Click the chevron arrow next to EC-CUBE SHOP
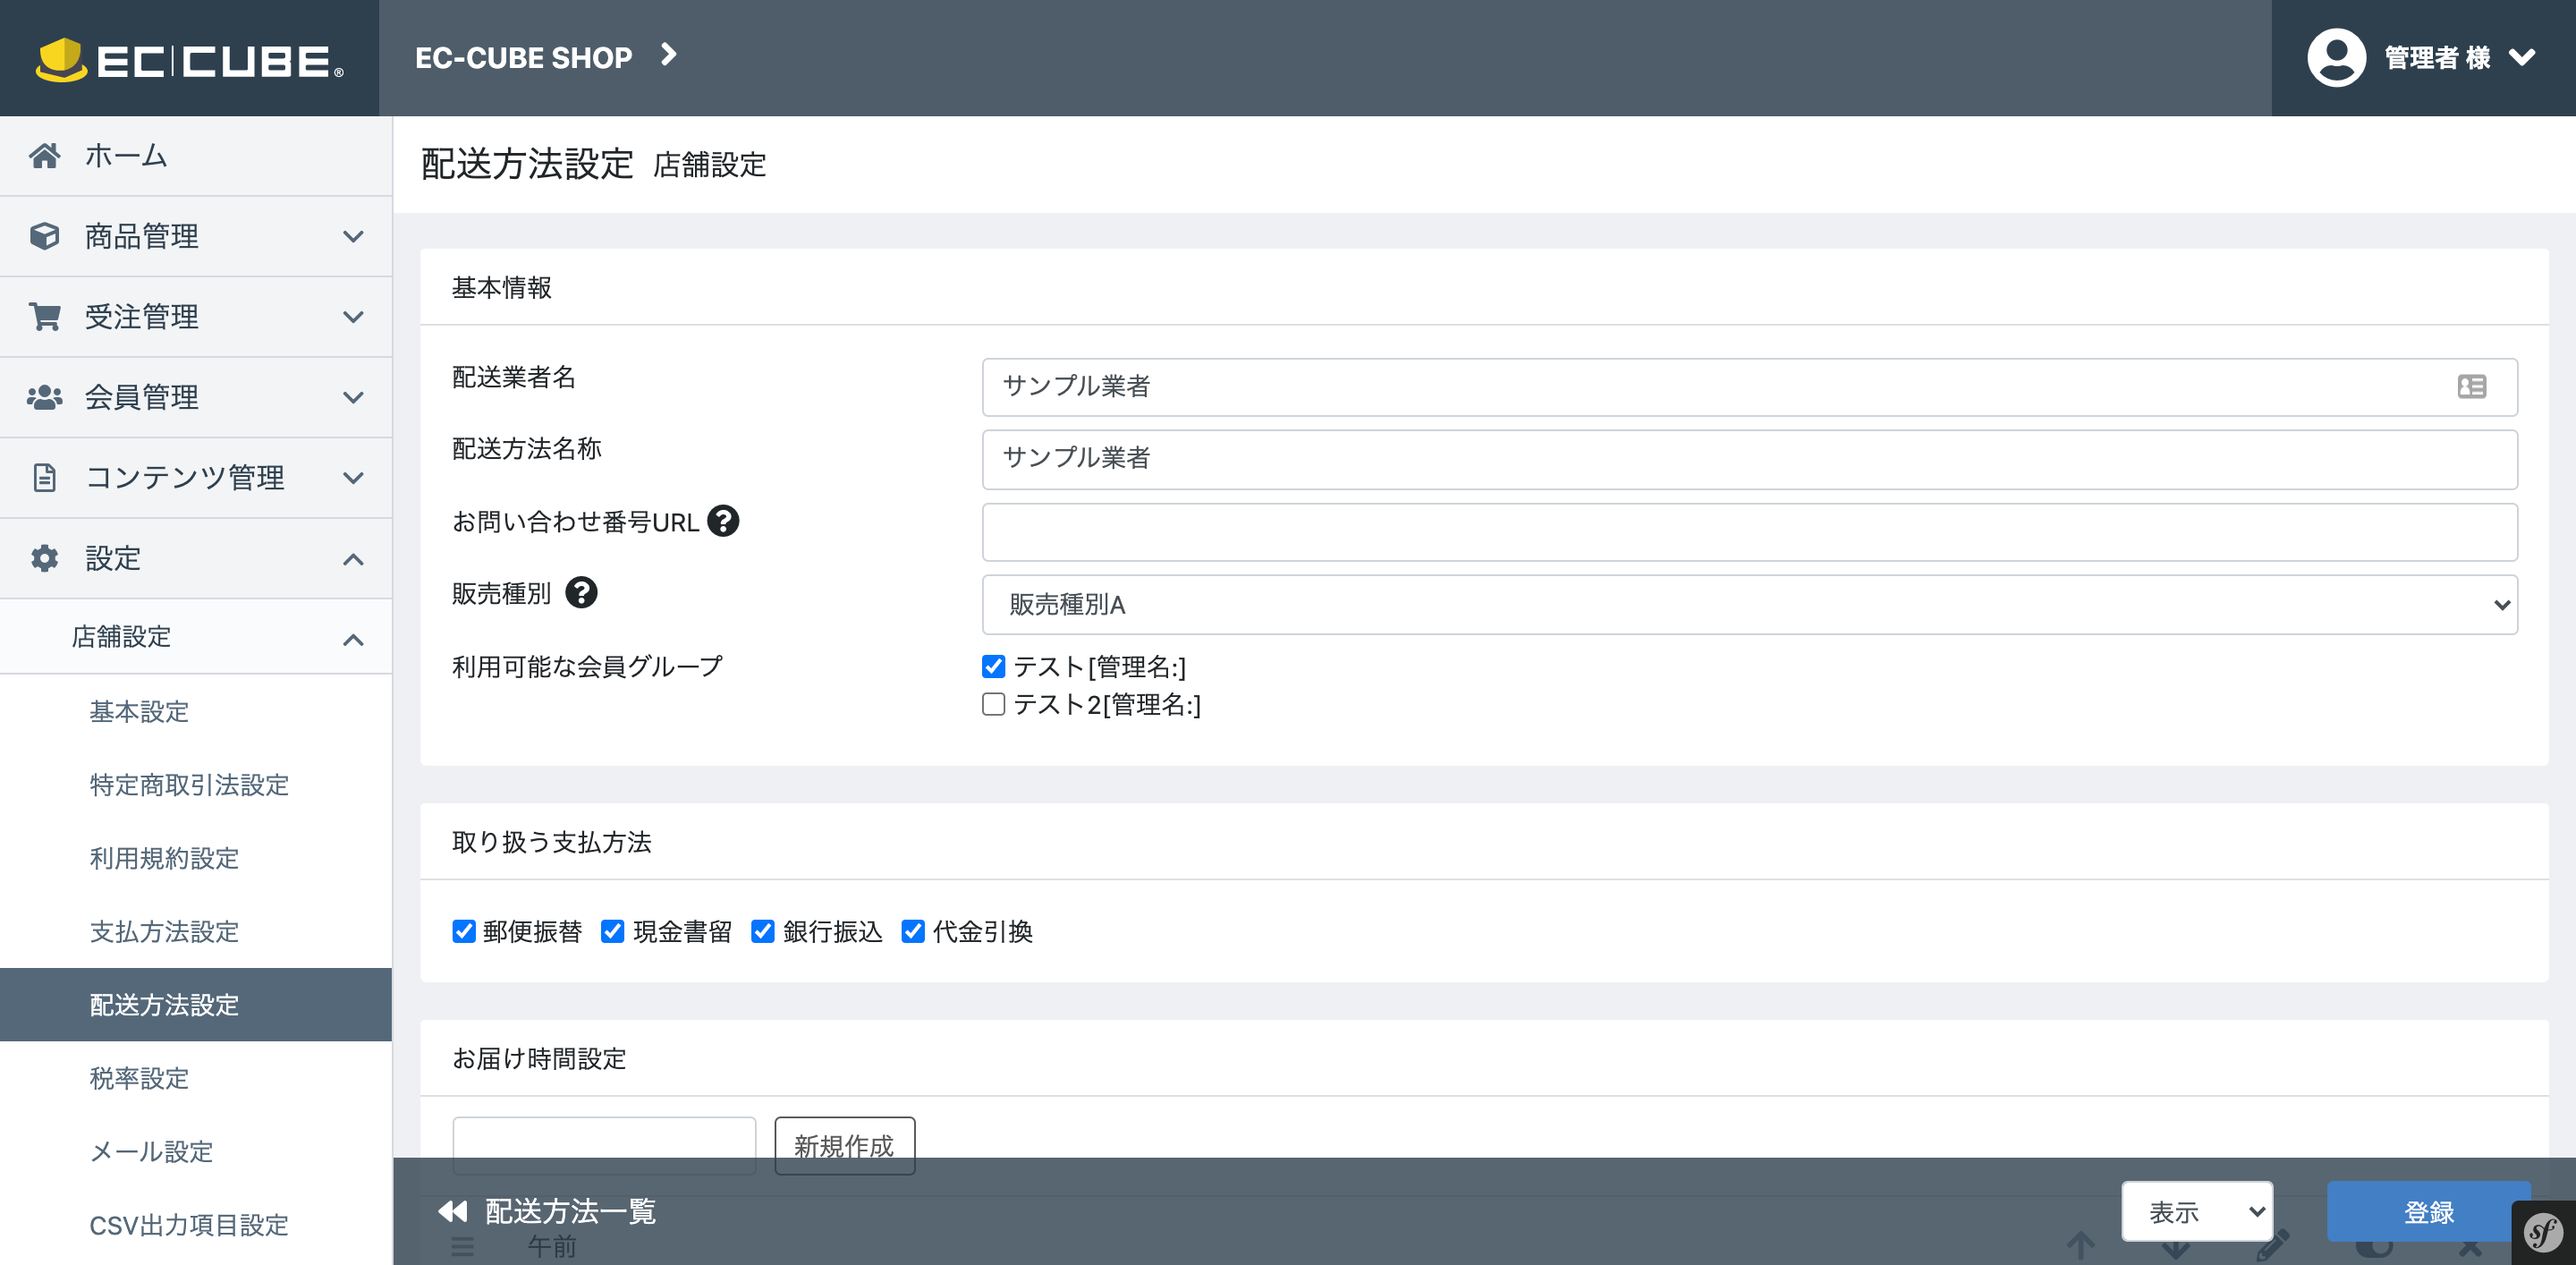Screen dimensions: 2576x1265 (669, 55)
